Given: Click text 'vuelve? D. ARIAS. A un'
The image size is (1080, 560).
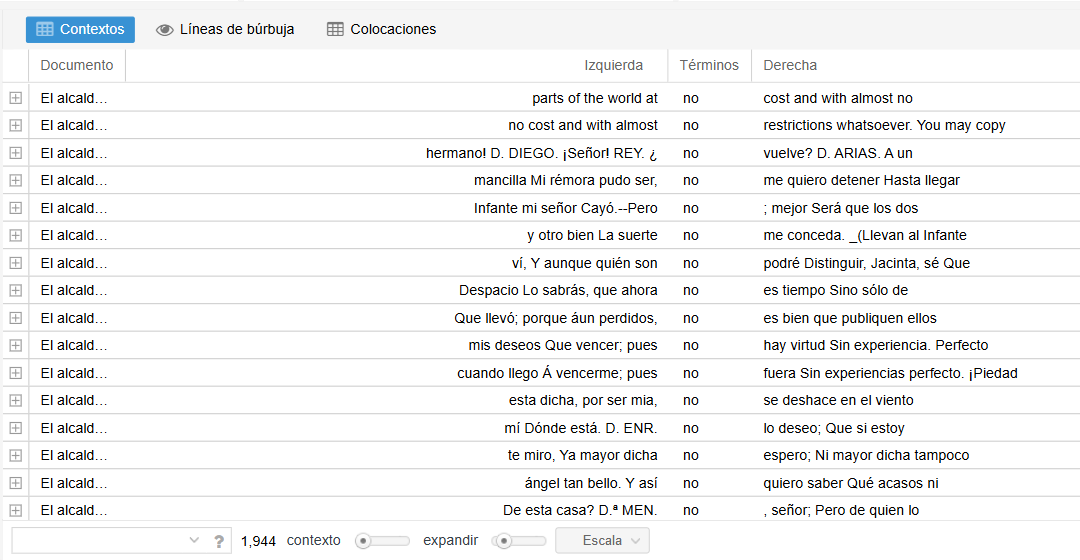Looking at the screenshot, I should 838,153.
